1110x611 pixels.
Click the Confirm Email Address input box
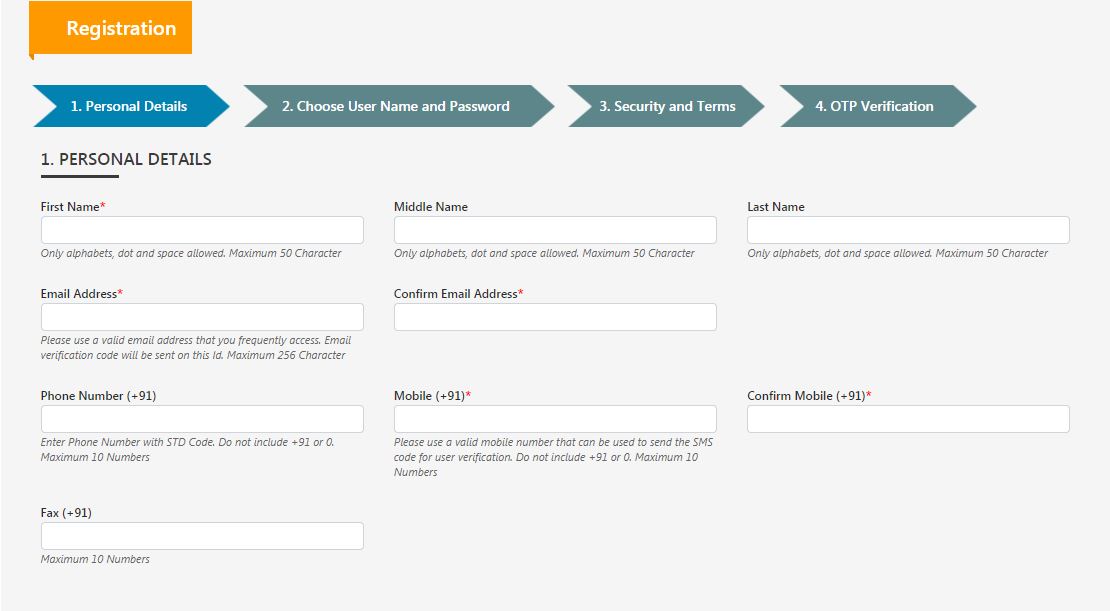(x=555, y=316)
